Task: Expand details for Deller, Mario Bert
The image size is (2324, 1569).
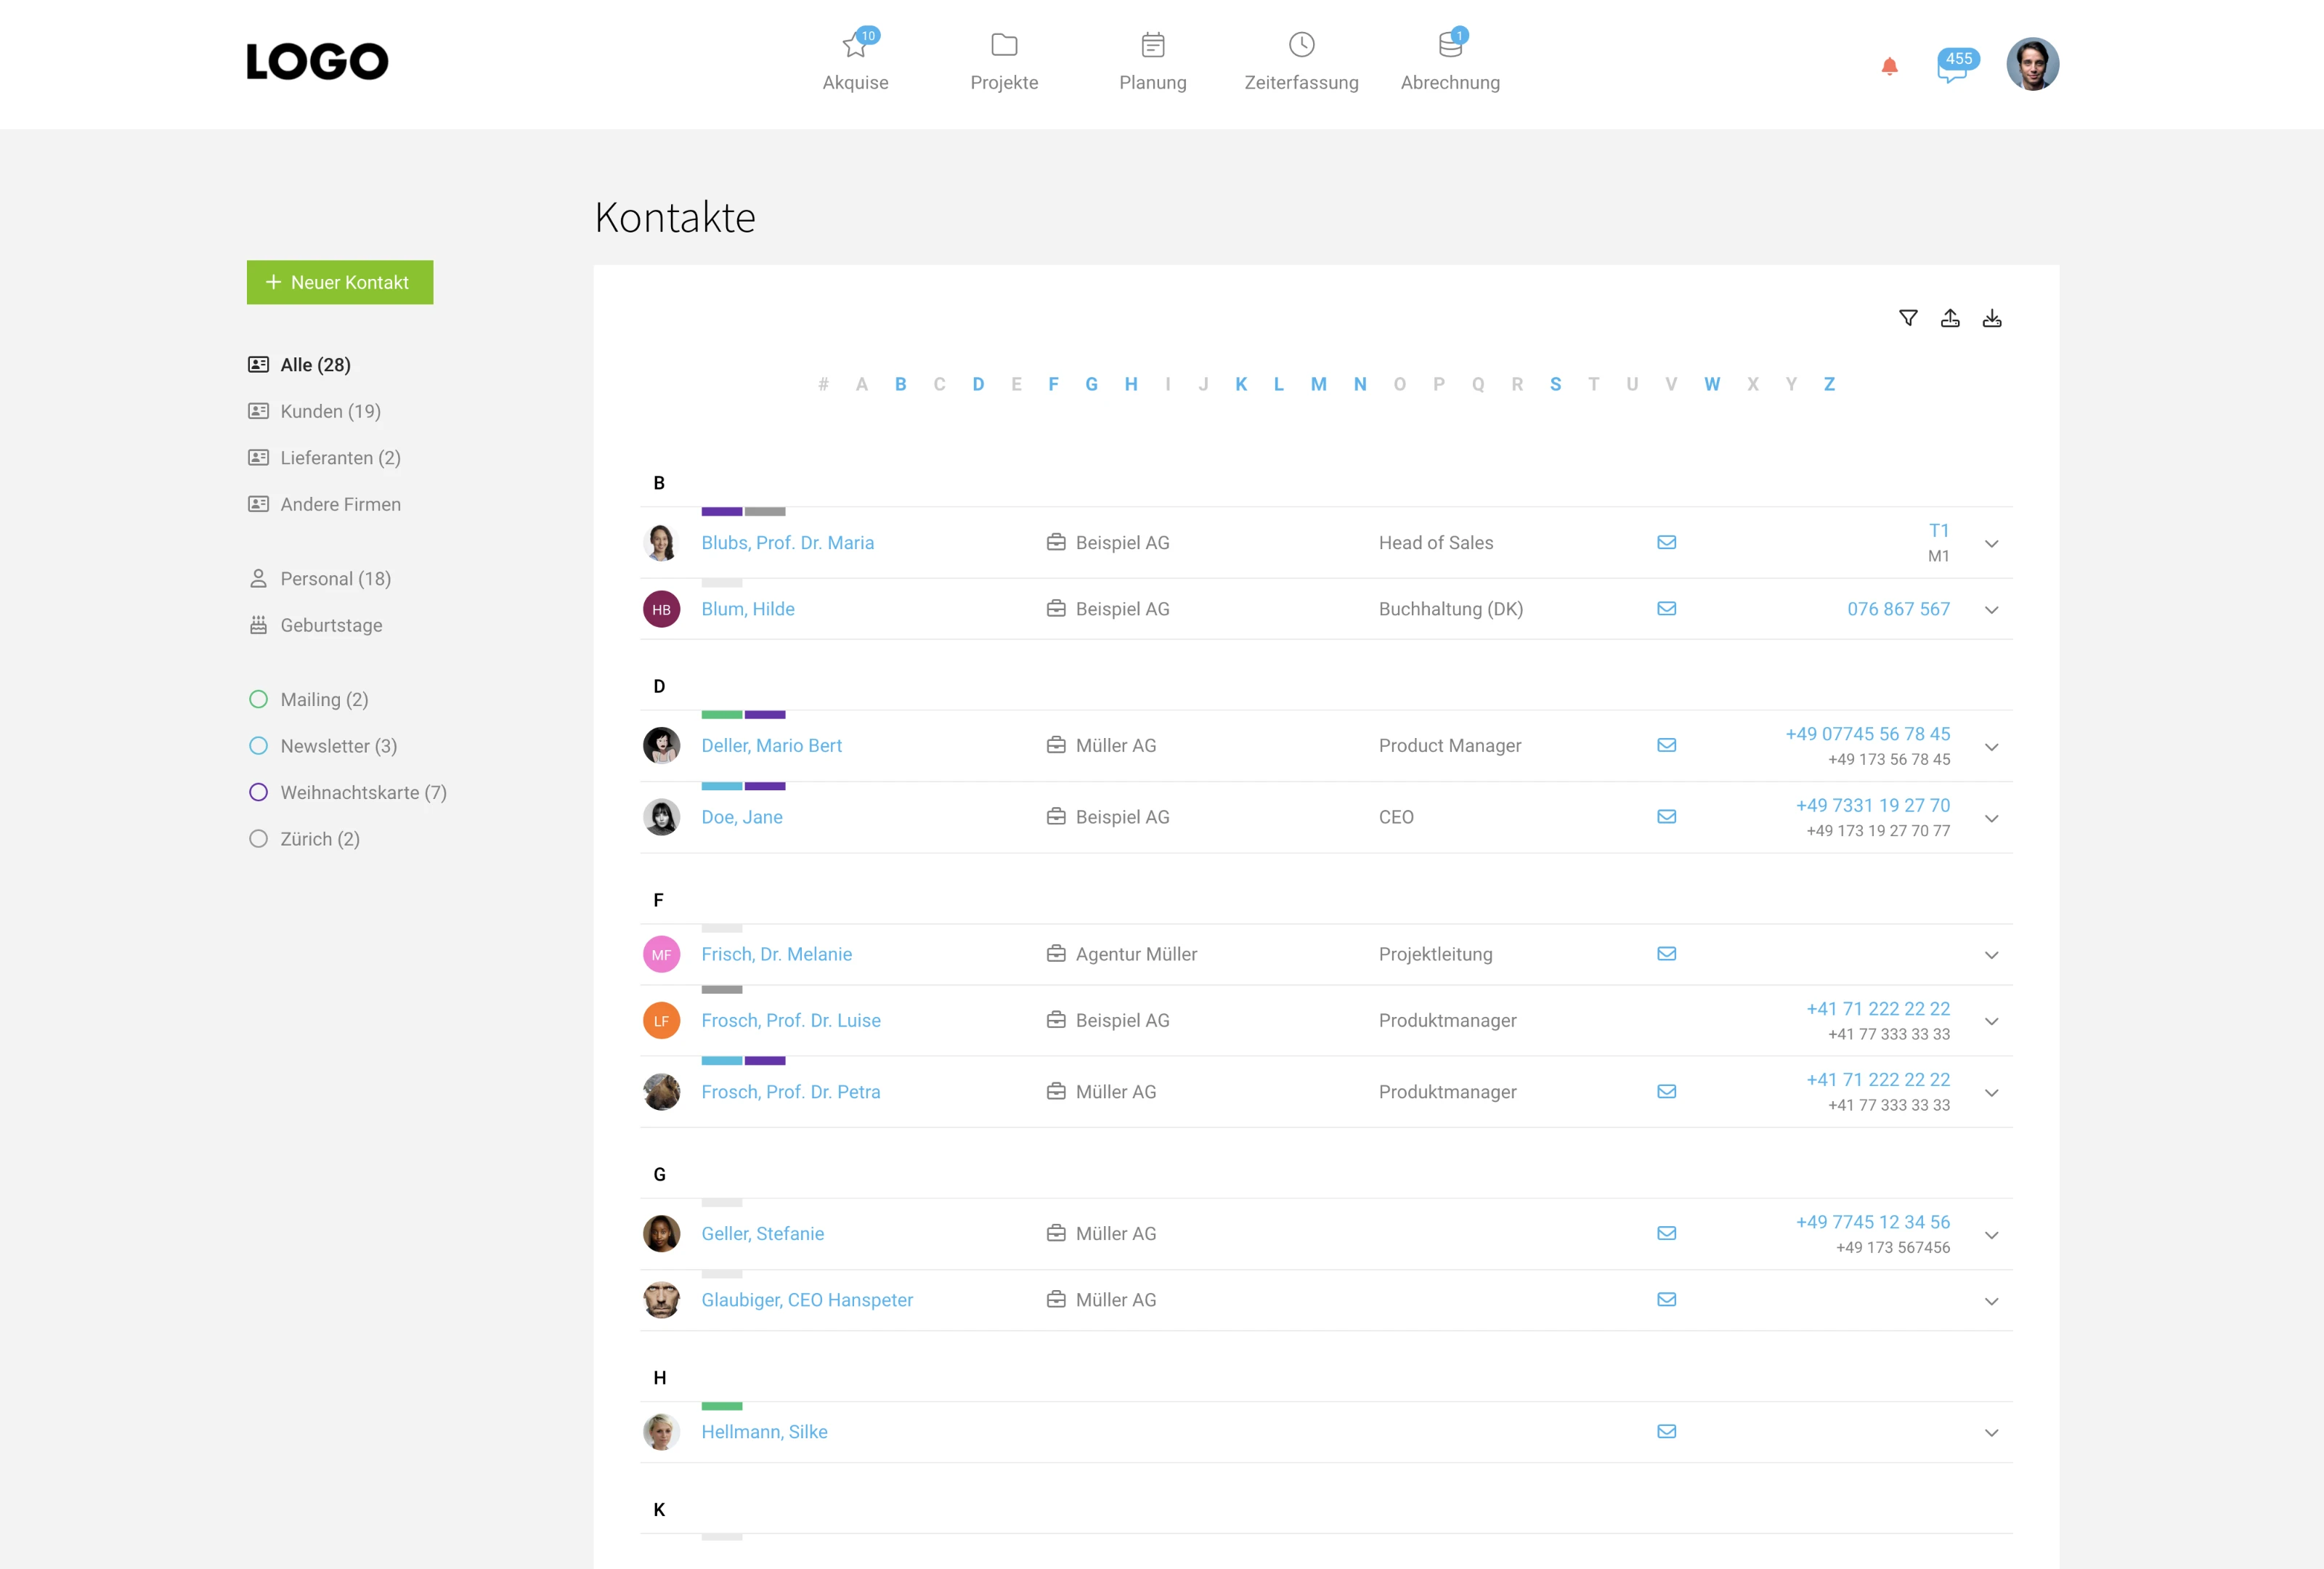Action: (1991, 747)
